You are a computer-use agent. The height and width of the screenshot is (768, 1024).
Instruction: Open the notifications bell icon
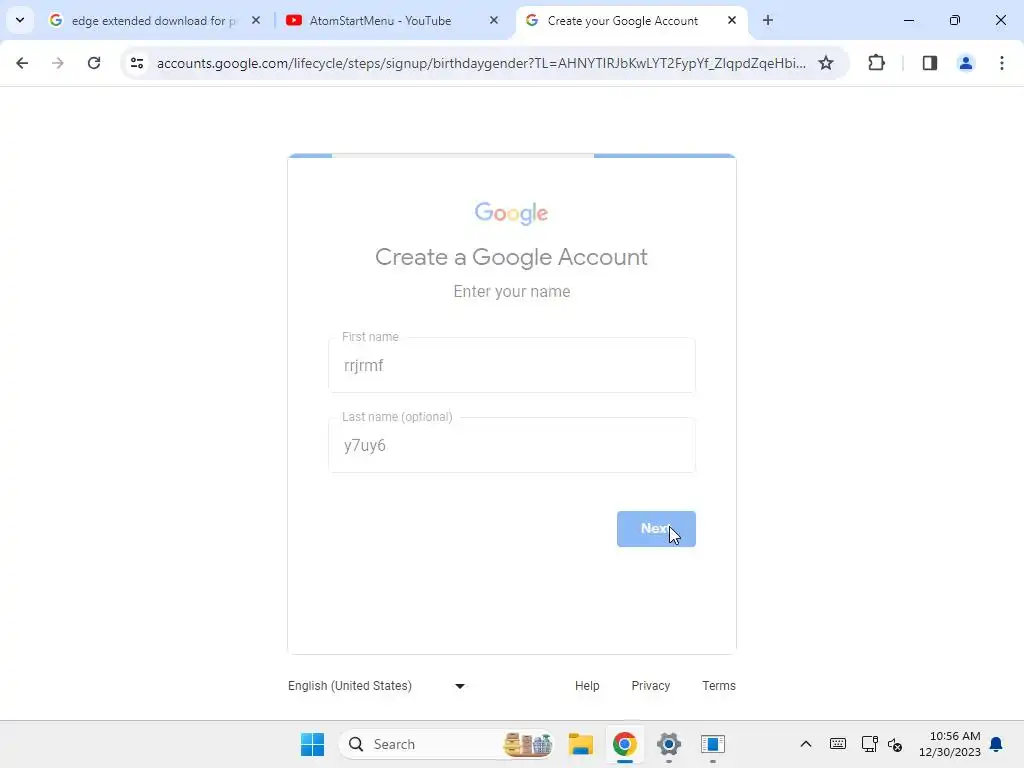(997, 744)
